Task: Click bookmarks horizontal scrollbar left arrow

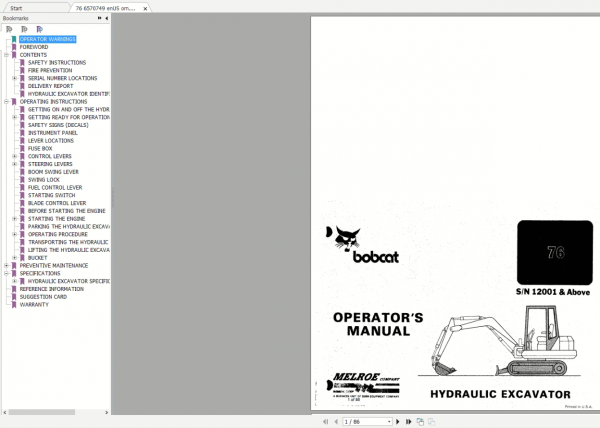Action: (5, 412)
